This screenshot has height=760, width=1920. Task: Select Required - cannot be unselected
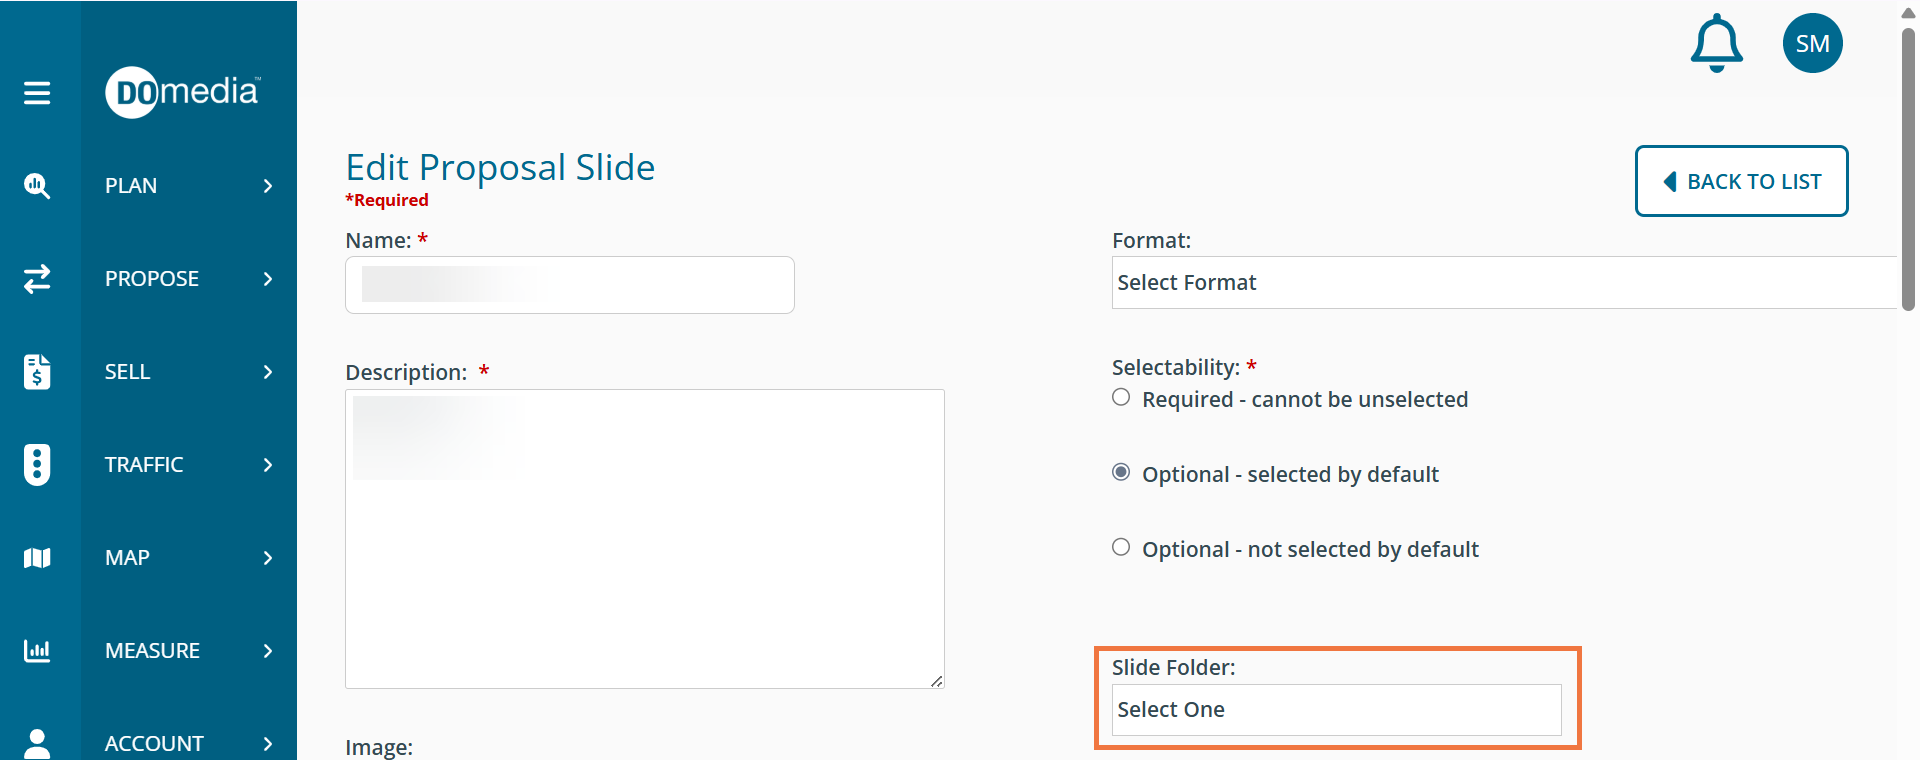pyautogui.click(x=1121, y=398)
